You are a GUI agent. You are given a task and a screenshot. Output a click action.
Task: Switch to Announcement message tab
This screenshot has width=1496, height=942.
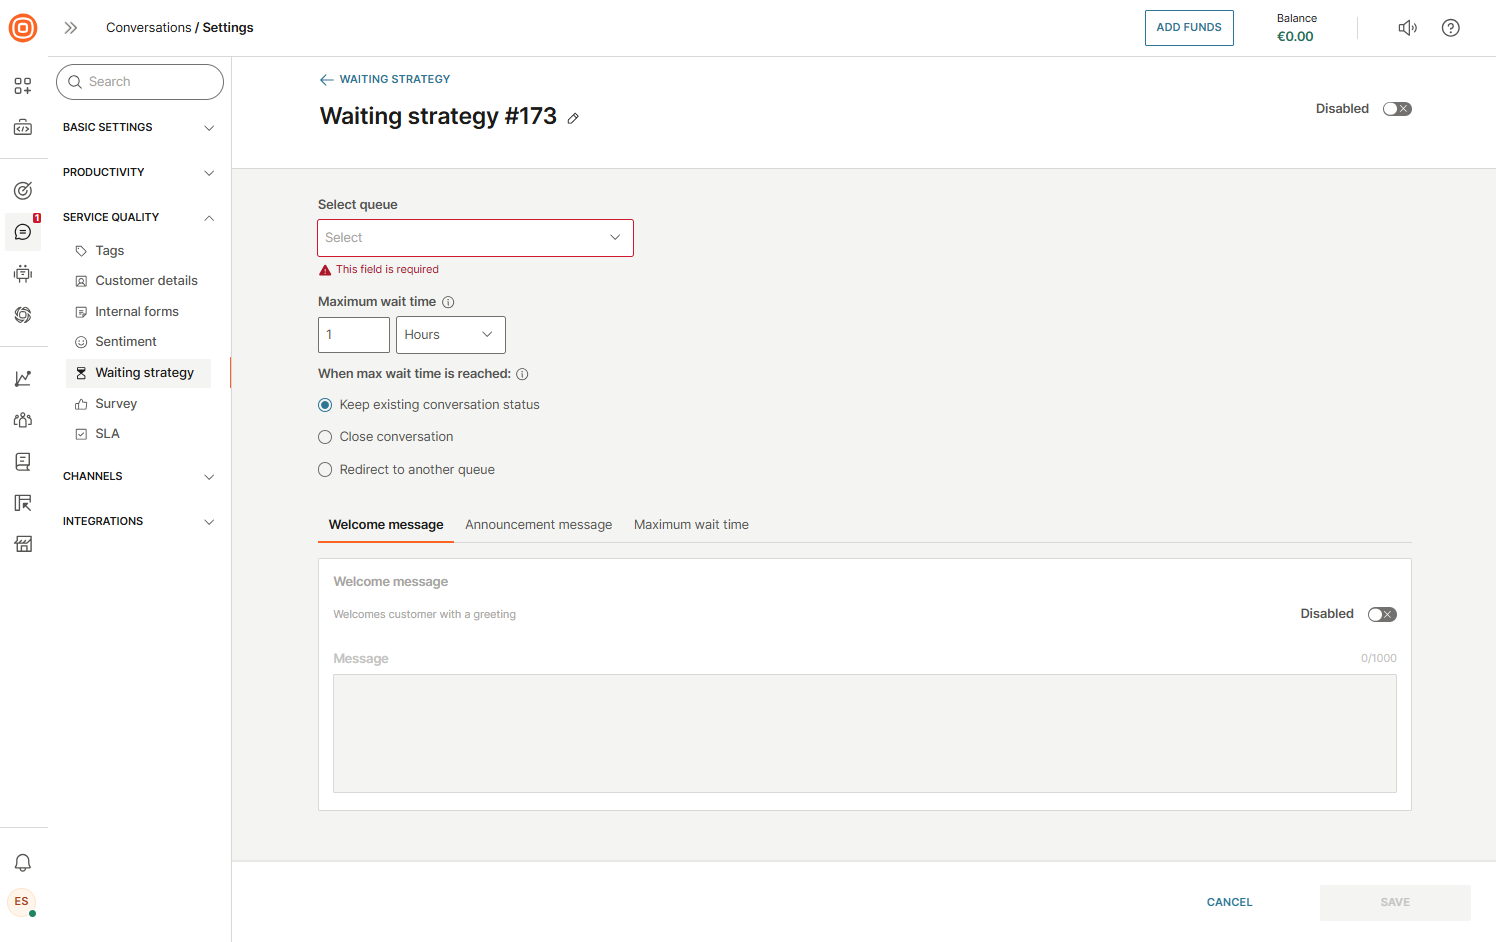538,525
